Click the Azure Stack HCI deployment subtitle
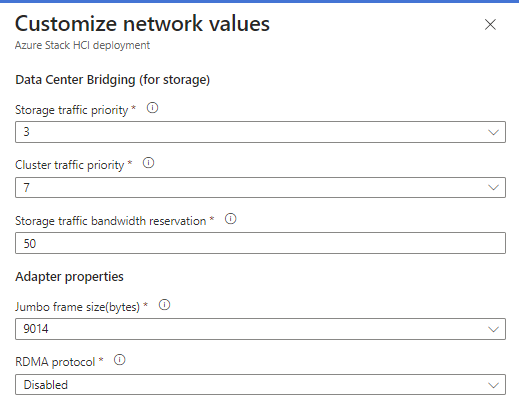 coord(82,45)
